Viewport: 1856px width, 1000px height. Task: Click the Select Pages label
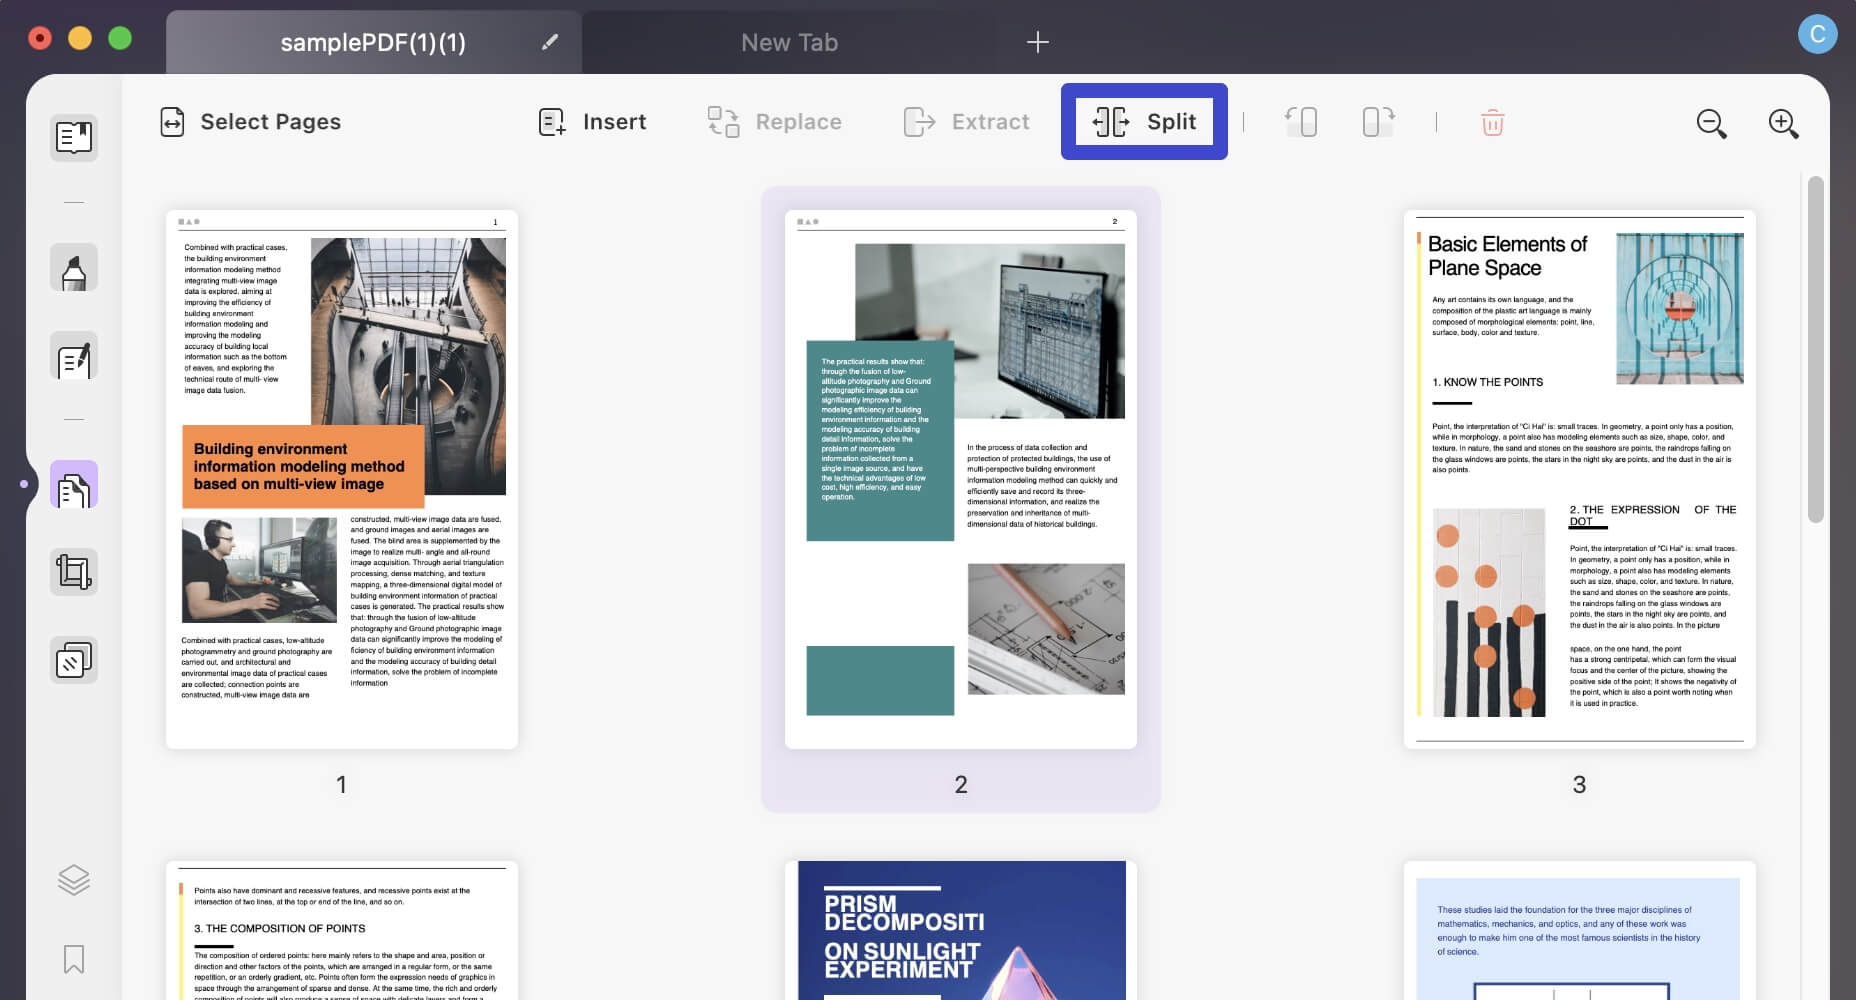click(x=270, y=122)
